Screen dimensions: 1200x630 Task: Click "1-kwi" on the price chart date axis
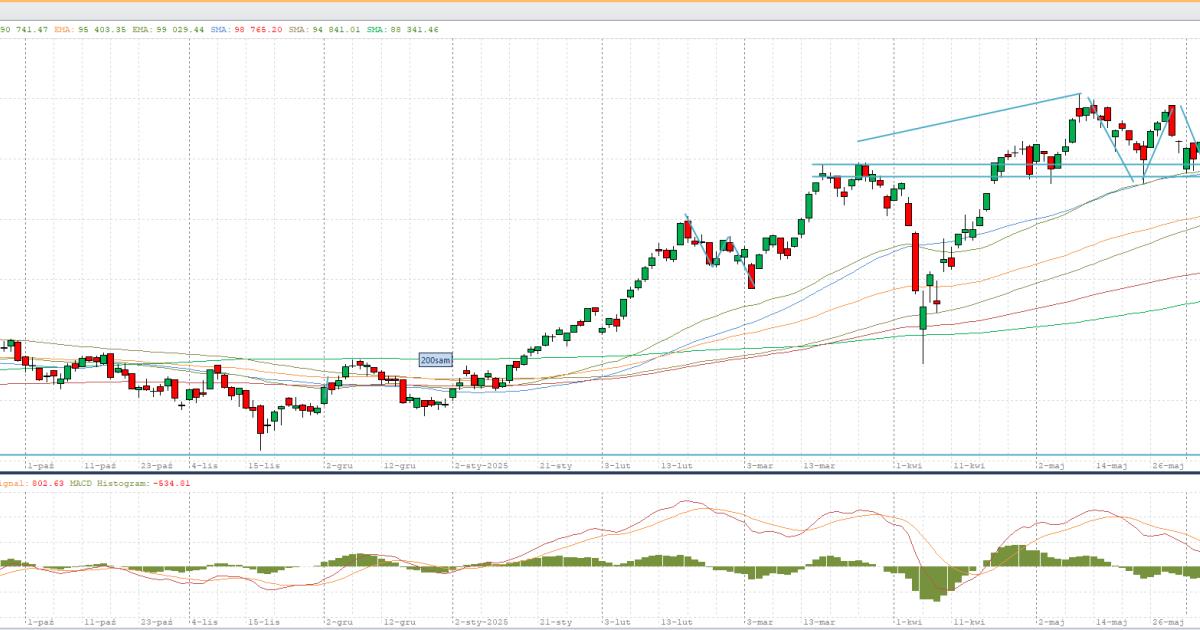[908, 466]
